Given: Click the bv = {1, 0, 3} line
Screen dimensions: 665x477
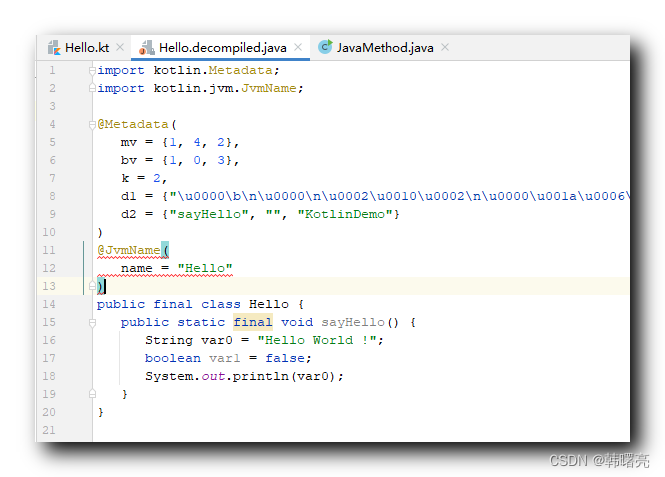Looking at the screenshot, I should point(180,160).
